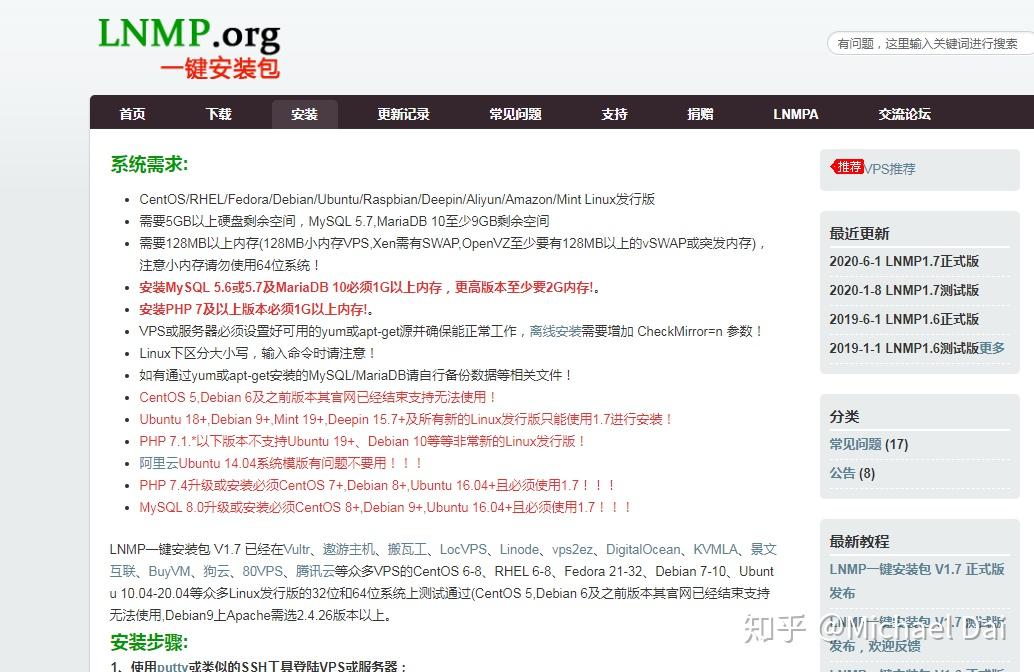Viewport: 1034px width, 672px height.
Task: Click the MySQL 8.0升级或安装 requirement line
Action: (385, 507)
